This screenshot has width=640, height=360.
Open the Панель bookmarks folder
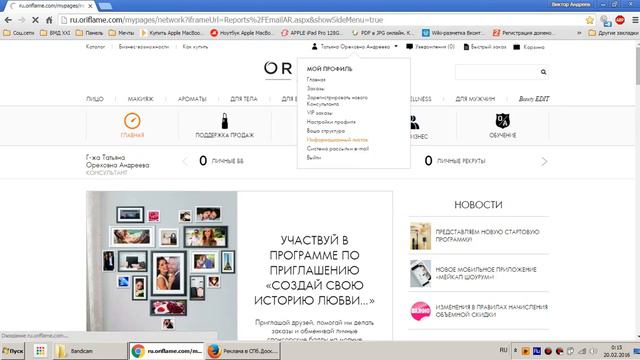coord(89,33)
